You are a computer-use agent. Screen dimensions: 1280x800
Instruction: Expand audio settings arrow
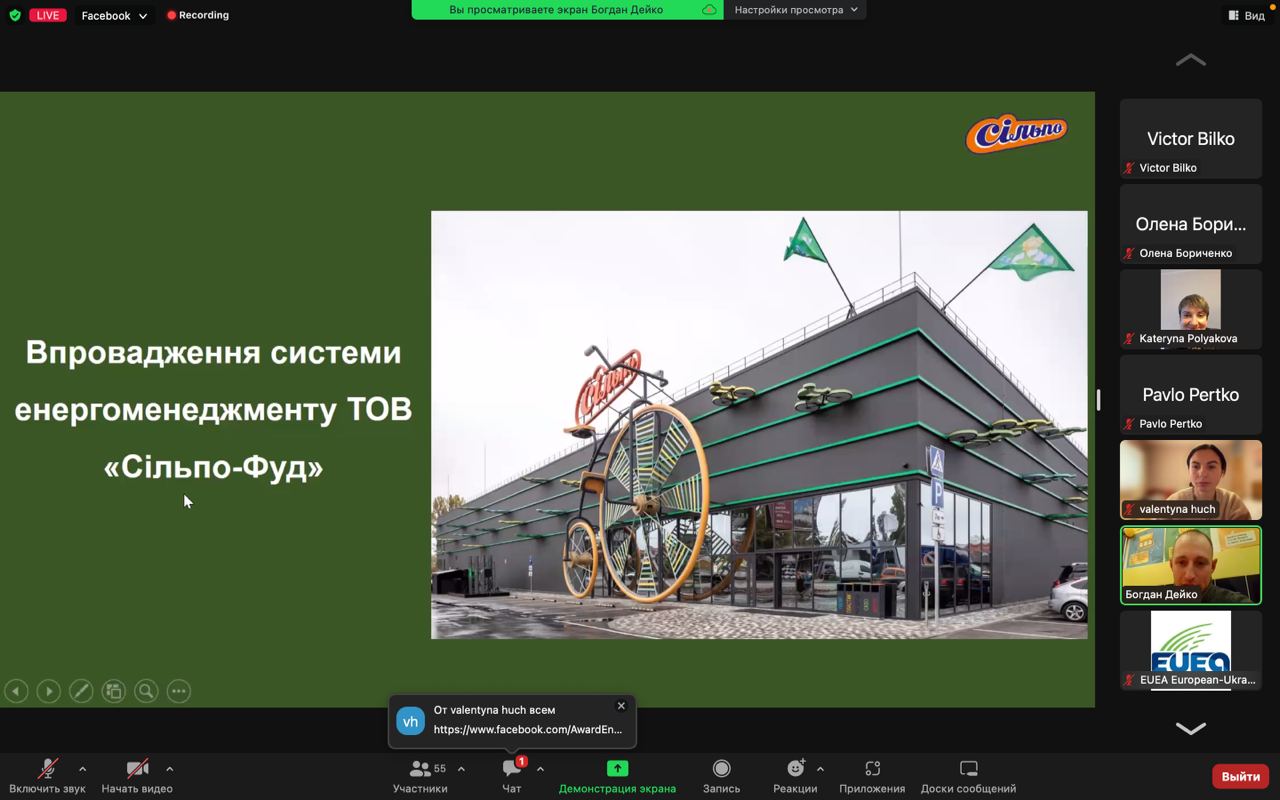click(x=82, y=769)
